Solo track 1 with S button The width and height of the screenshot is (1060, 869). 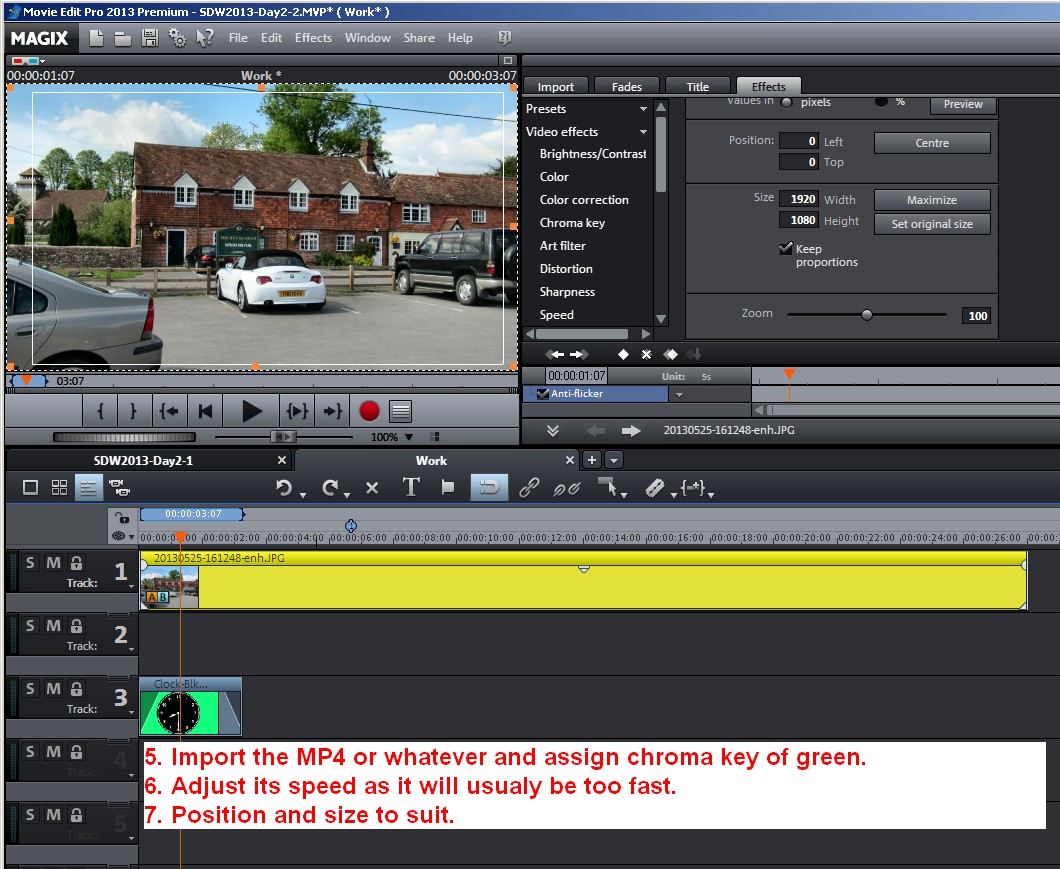pyautogui.click(x=30, y=563)
